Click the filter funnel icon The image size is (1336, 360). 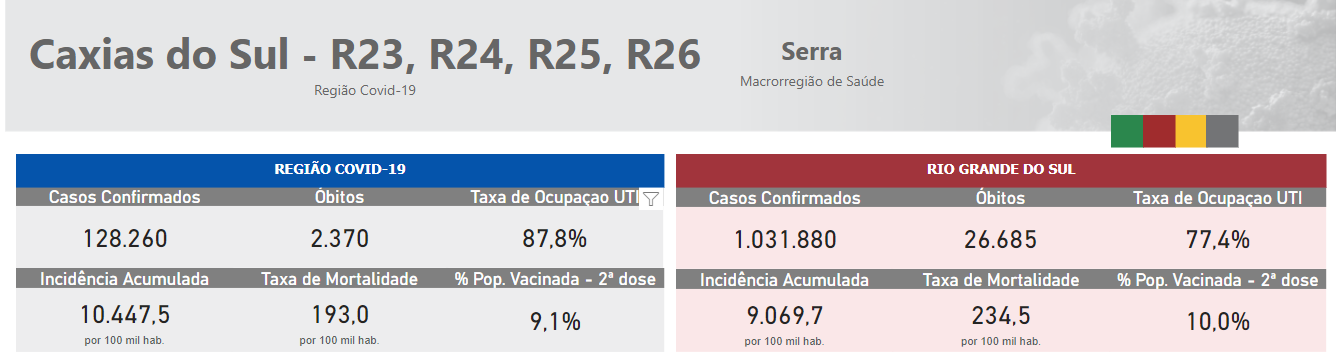pos(651,199)
